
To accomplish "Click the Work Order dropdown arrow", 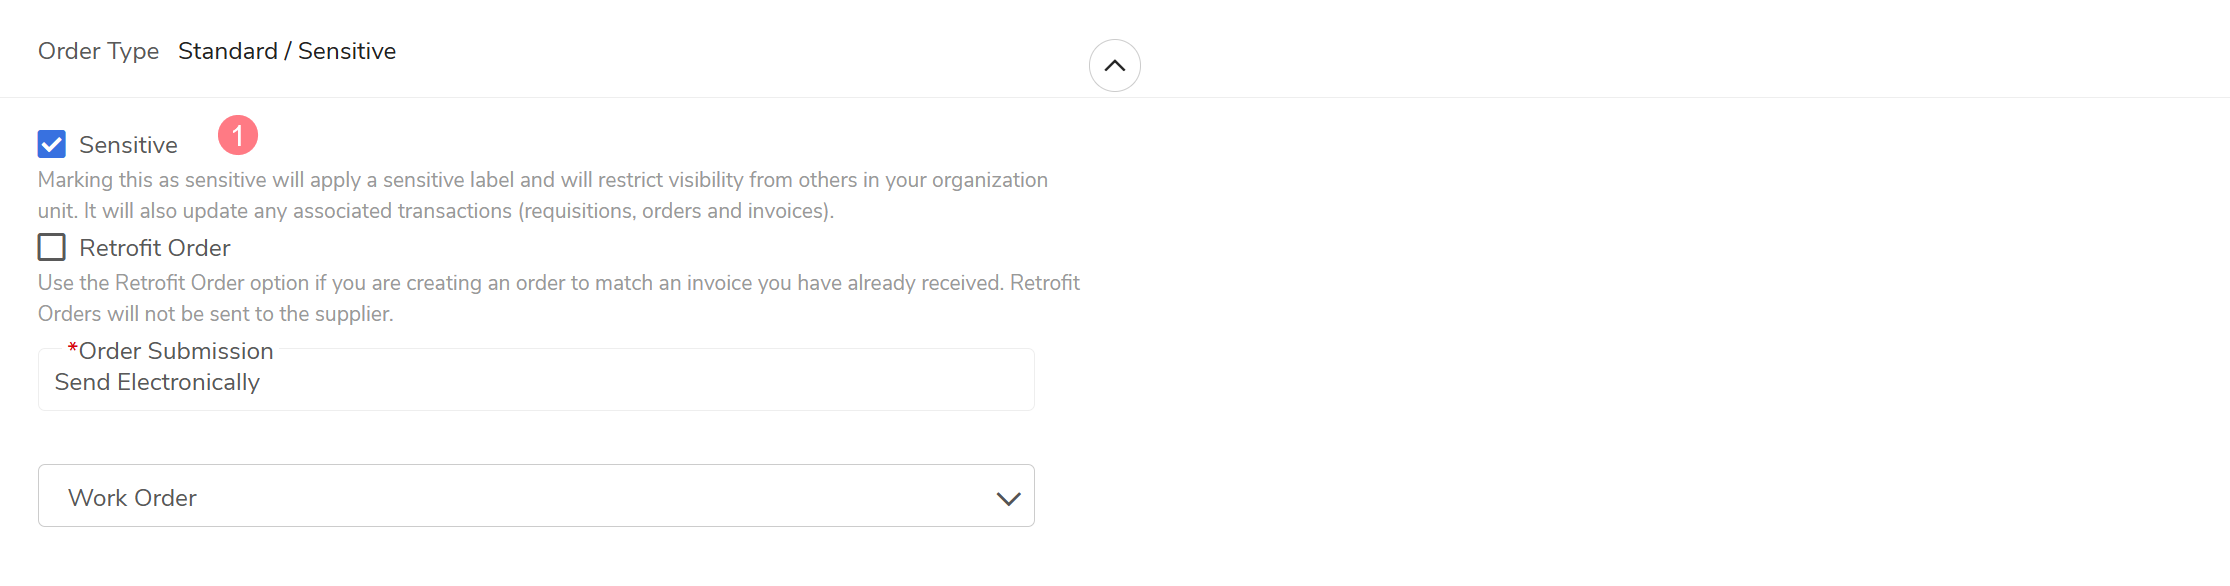I will coord(1008,498).
